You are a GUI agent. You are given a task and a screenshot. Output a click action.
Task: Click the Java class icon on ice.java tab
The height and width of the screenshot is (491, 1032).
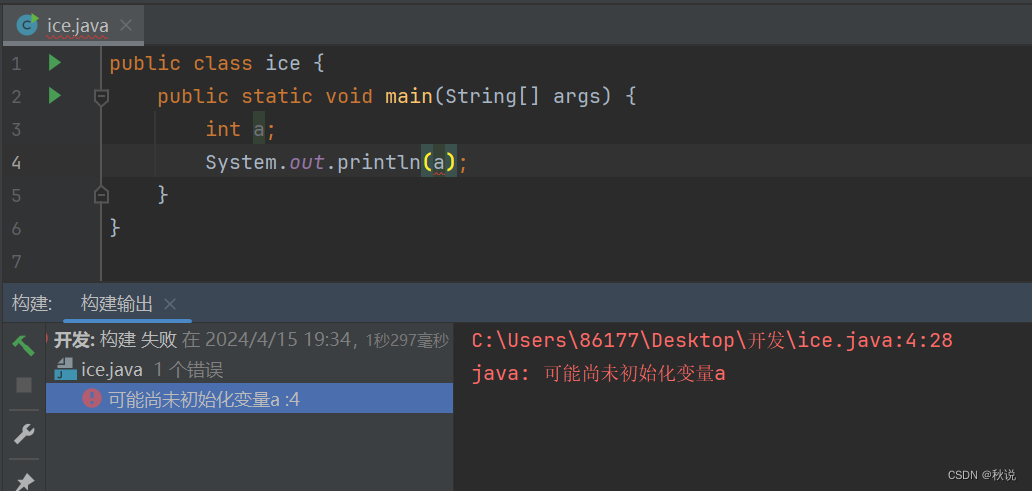[x=28, y=25]
